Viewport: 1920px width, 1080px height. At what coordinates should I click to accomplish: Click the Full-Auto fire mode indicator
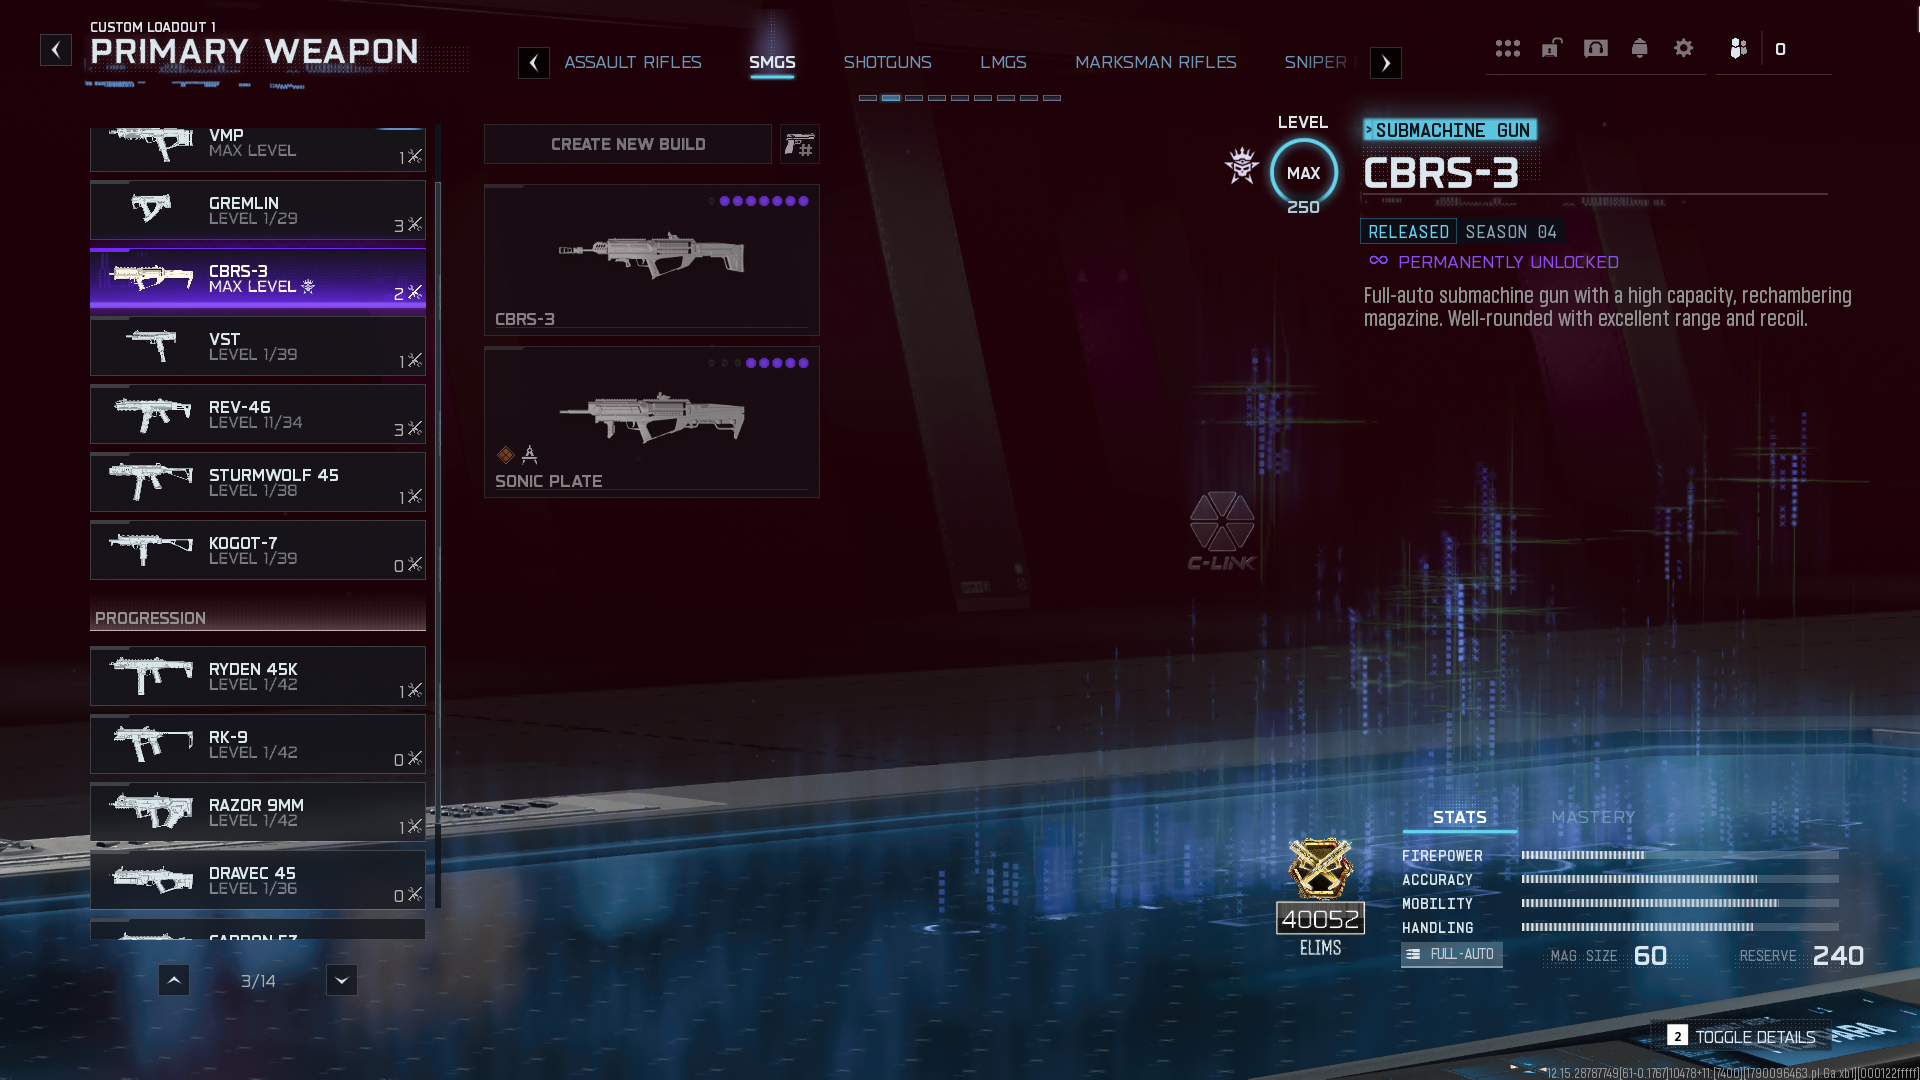[1451, 954]
